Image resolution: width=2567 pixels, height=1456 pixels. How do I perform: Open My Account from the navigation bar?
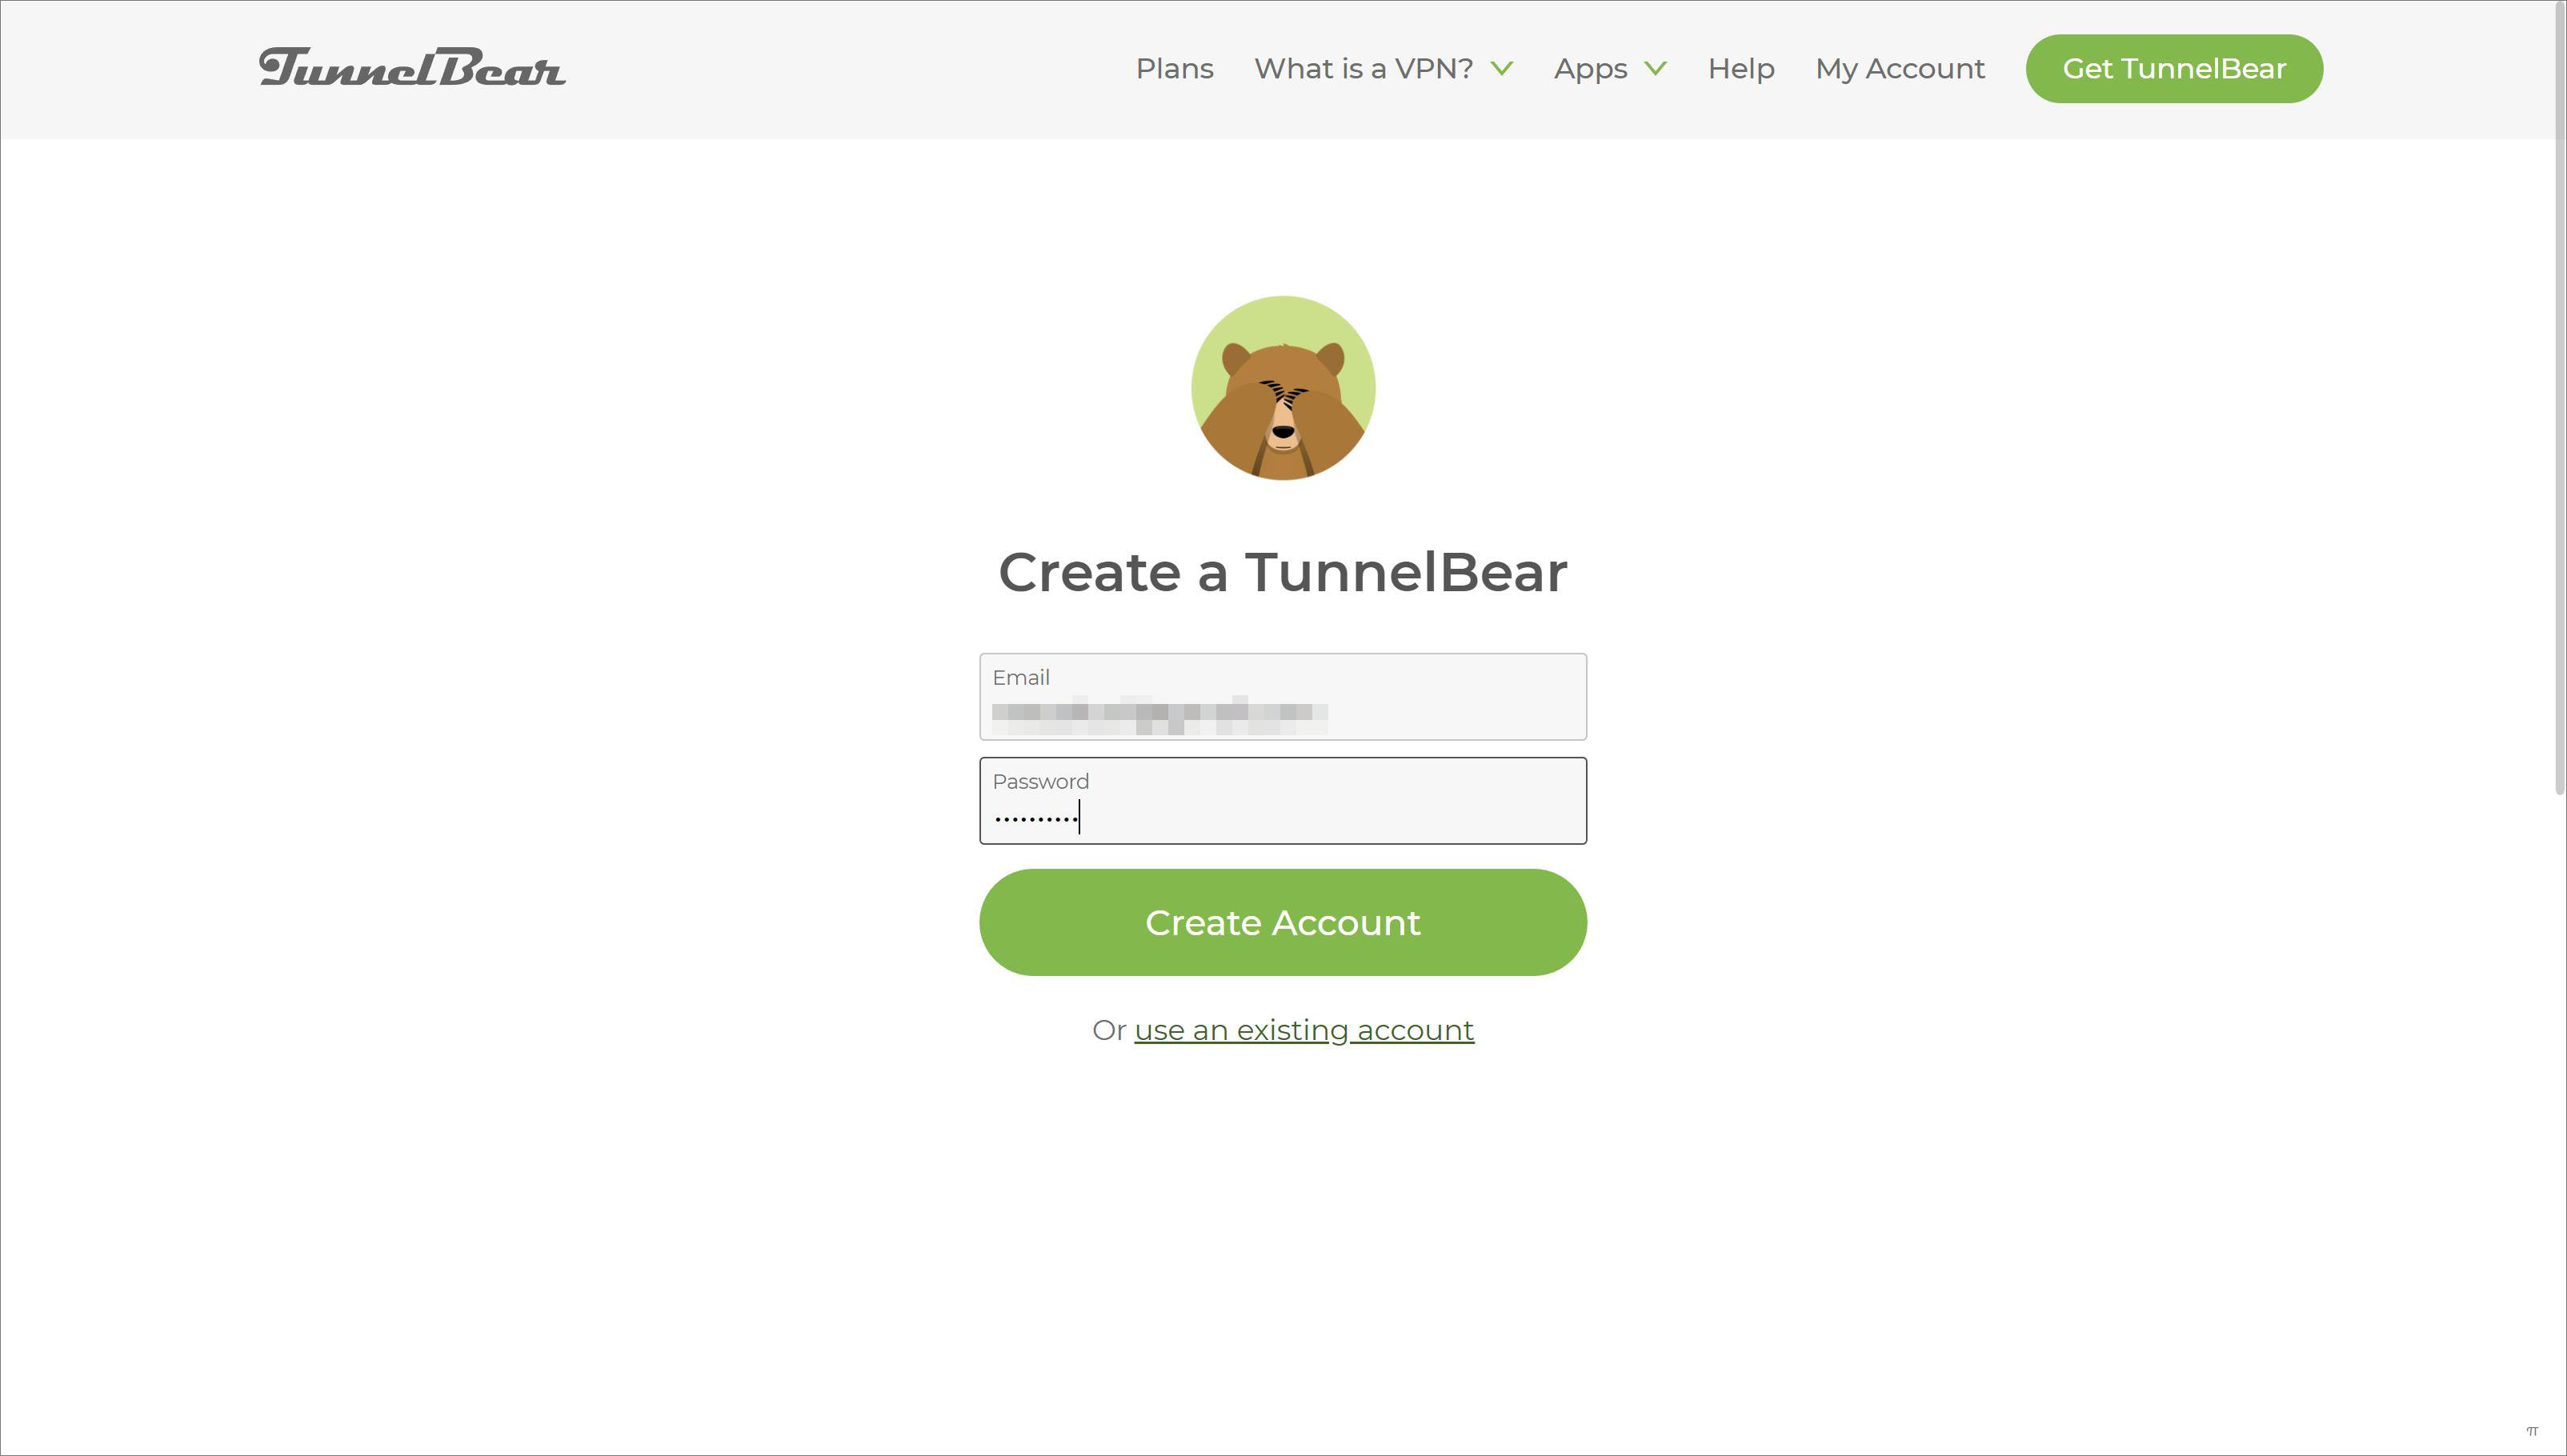1900,68
